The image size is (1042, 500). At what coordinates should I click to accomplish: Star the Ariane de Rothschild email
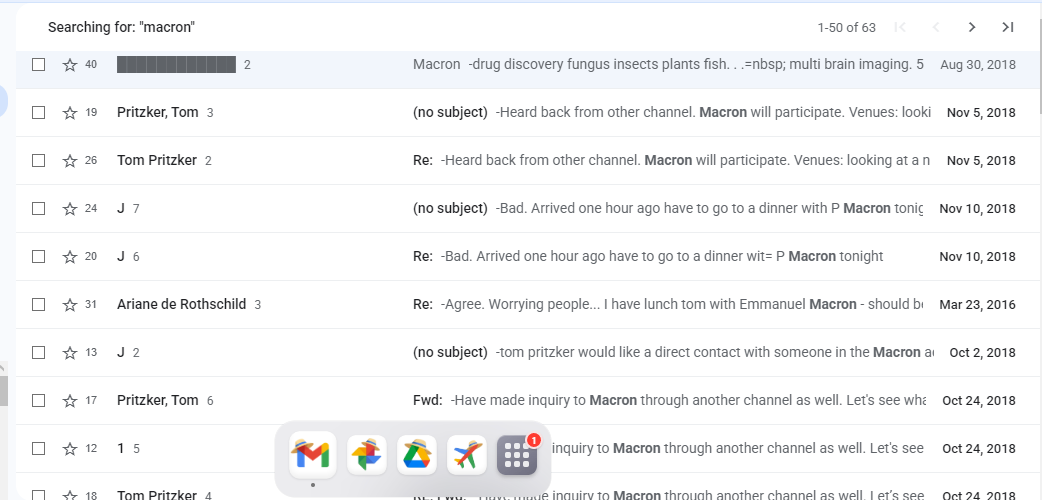point(70,305)
